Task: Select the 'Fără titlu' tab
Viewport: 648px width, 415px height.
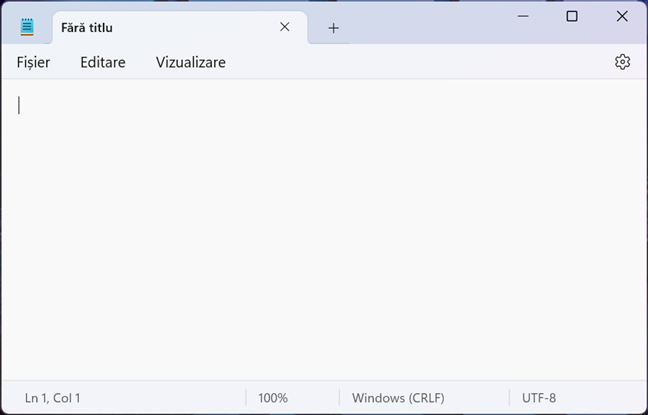Action: 150,28
